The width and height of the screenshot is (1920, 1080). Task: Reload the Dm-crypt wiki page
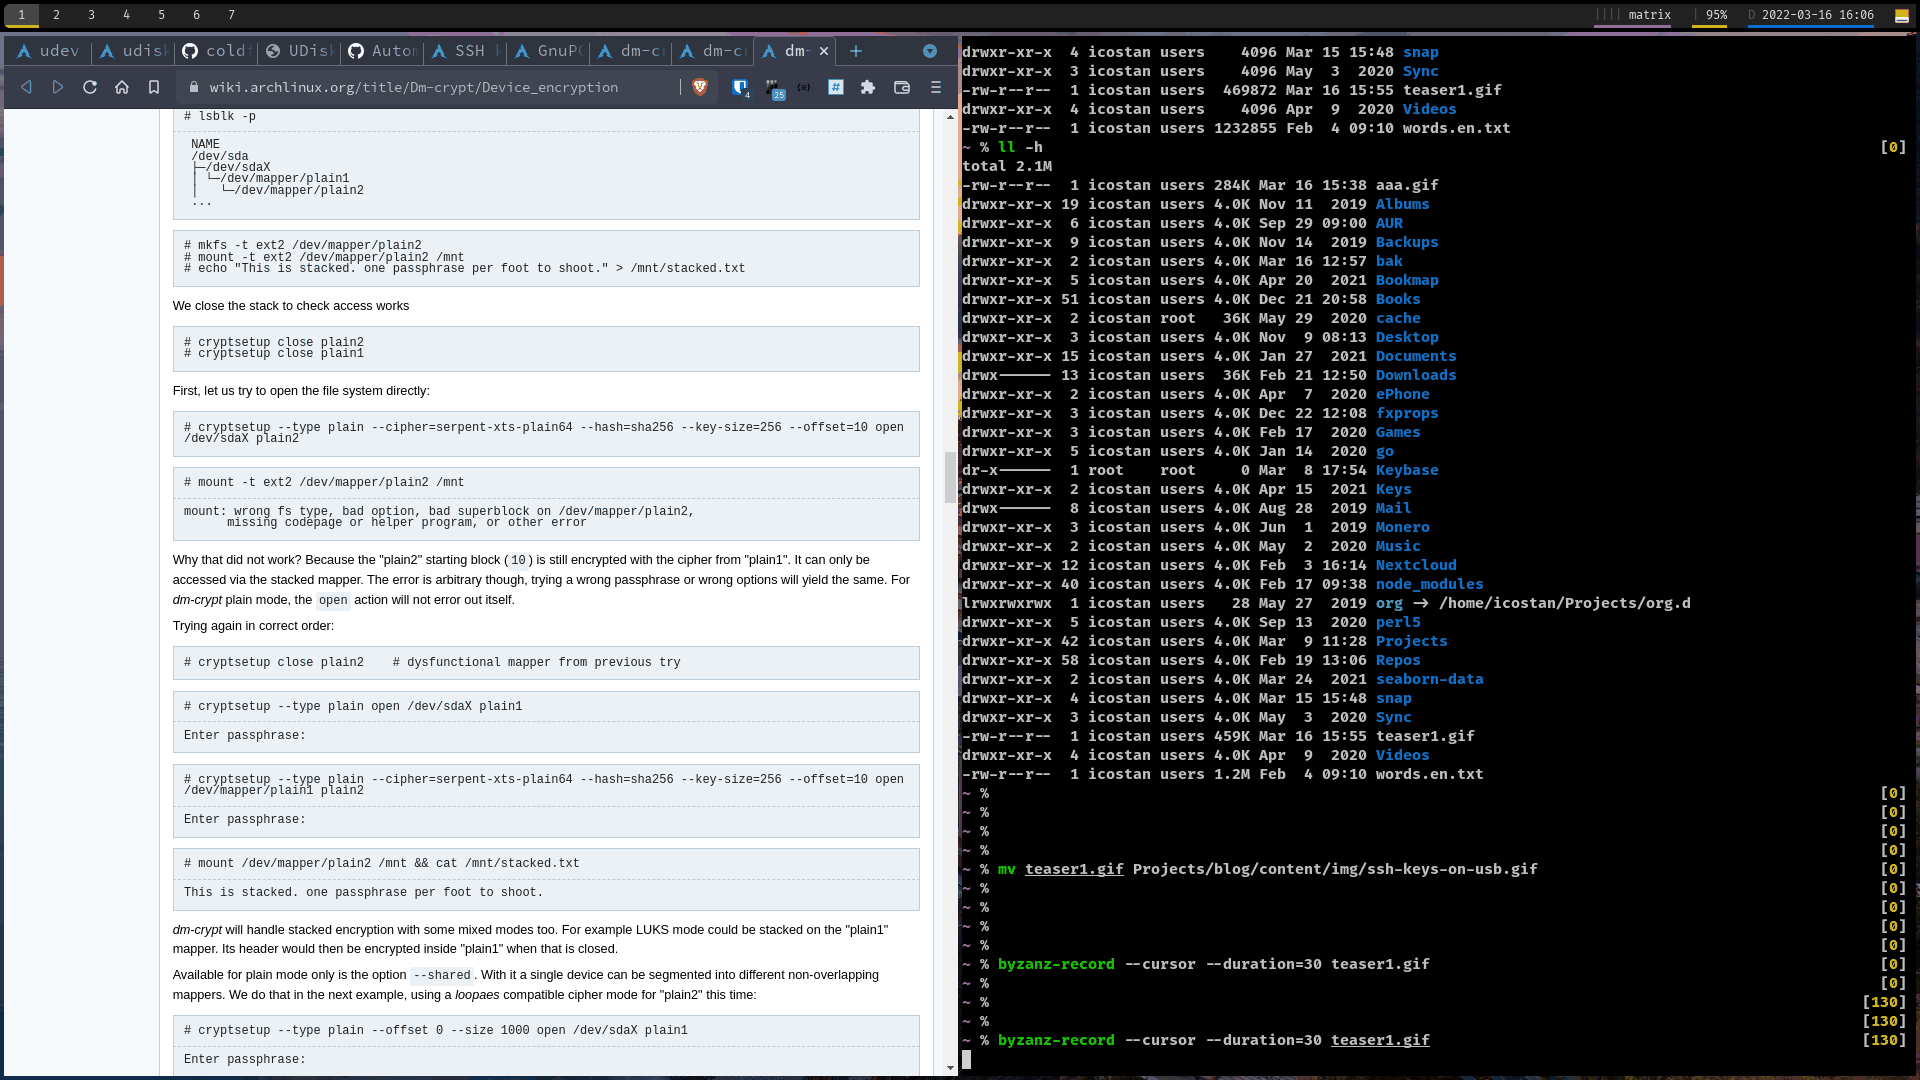point(90,87)
